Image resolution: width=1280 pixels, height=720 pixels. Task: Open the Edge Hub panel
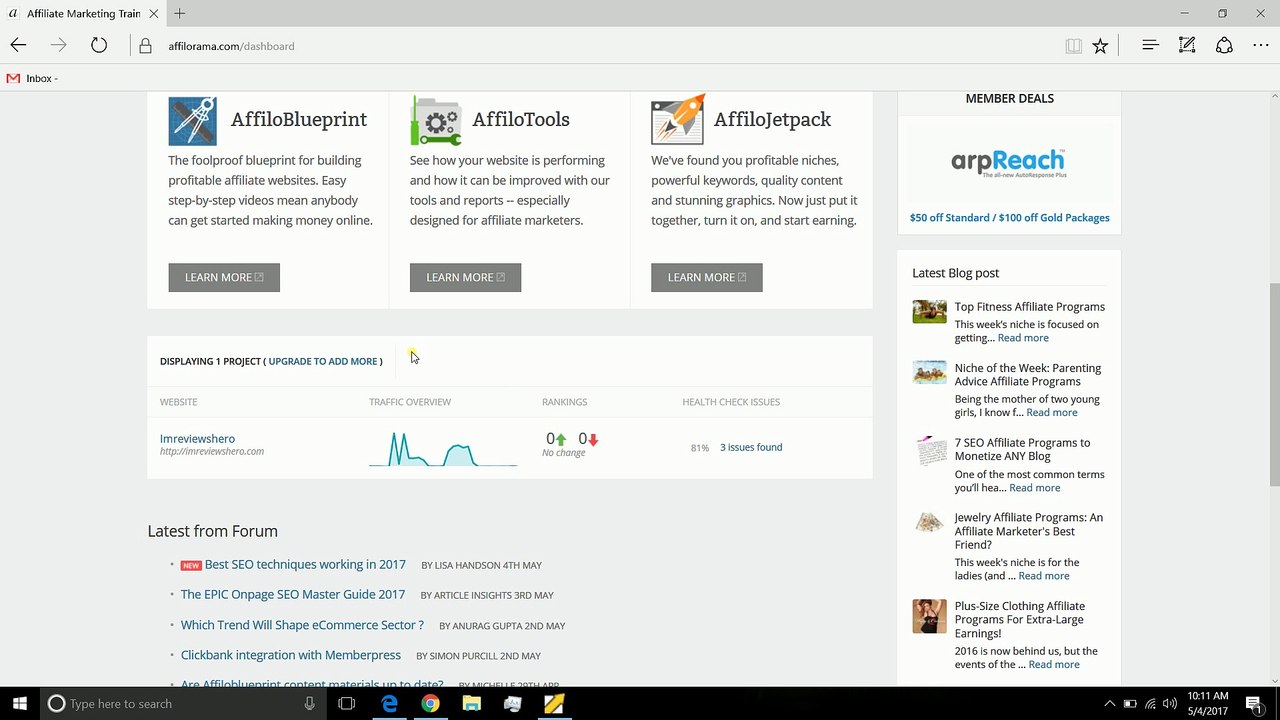pyautogui.click(x=1150, y=45)
